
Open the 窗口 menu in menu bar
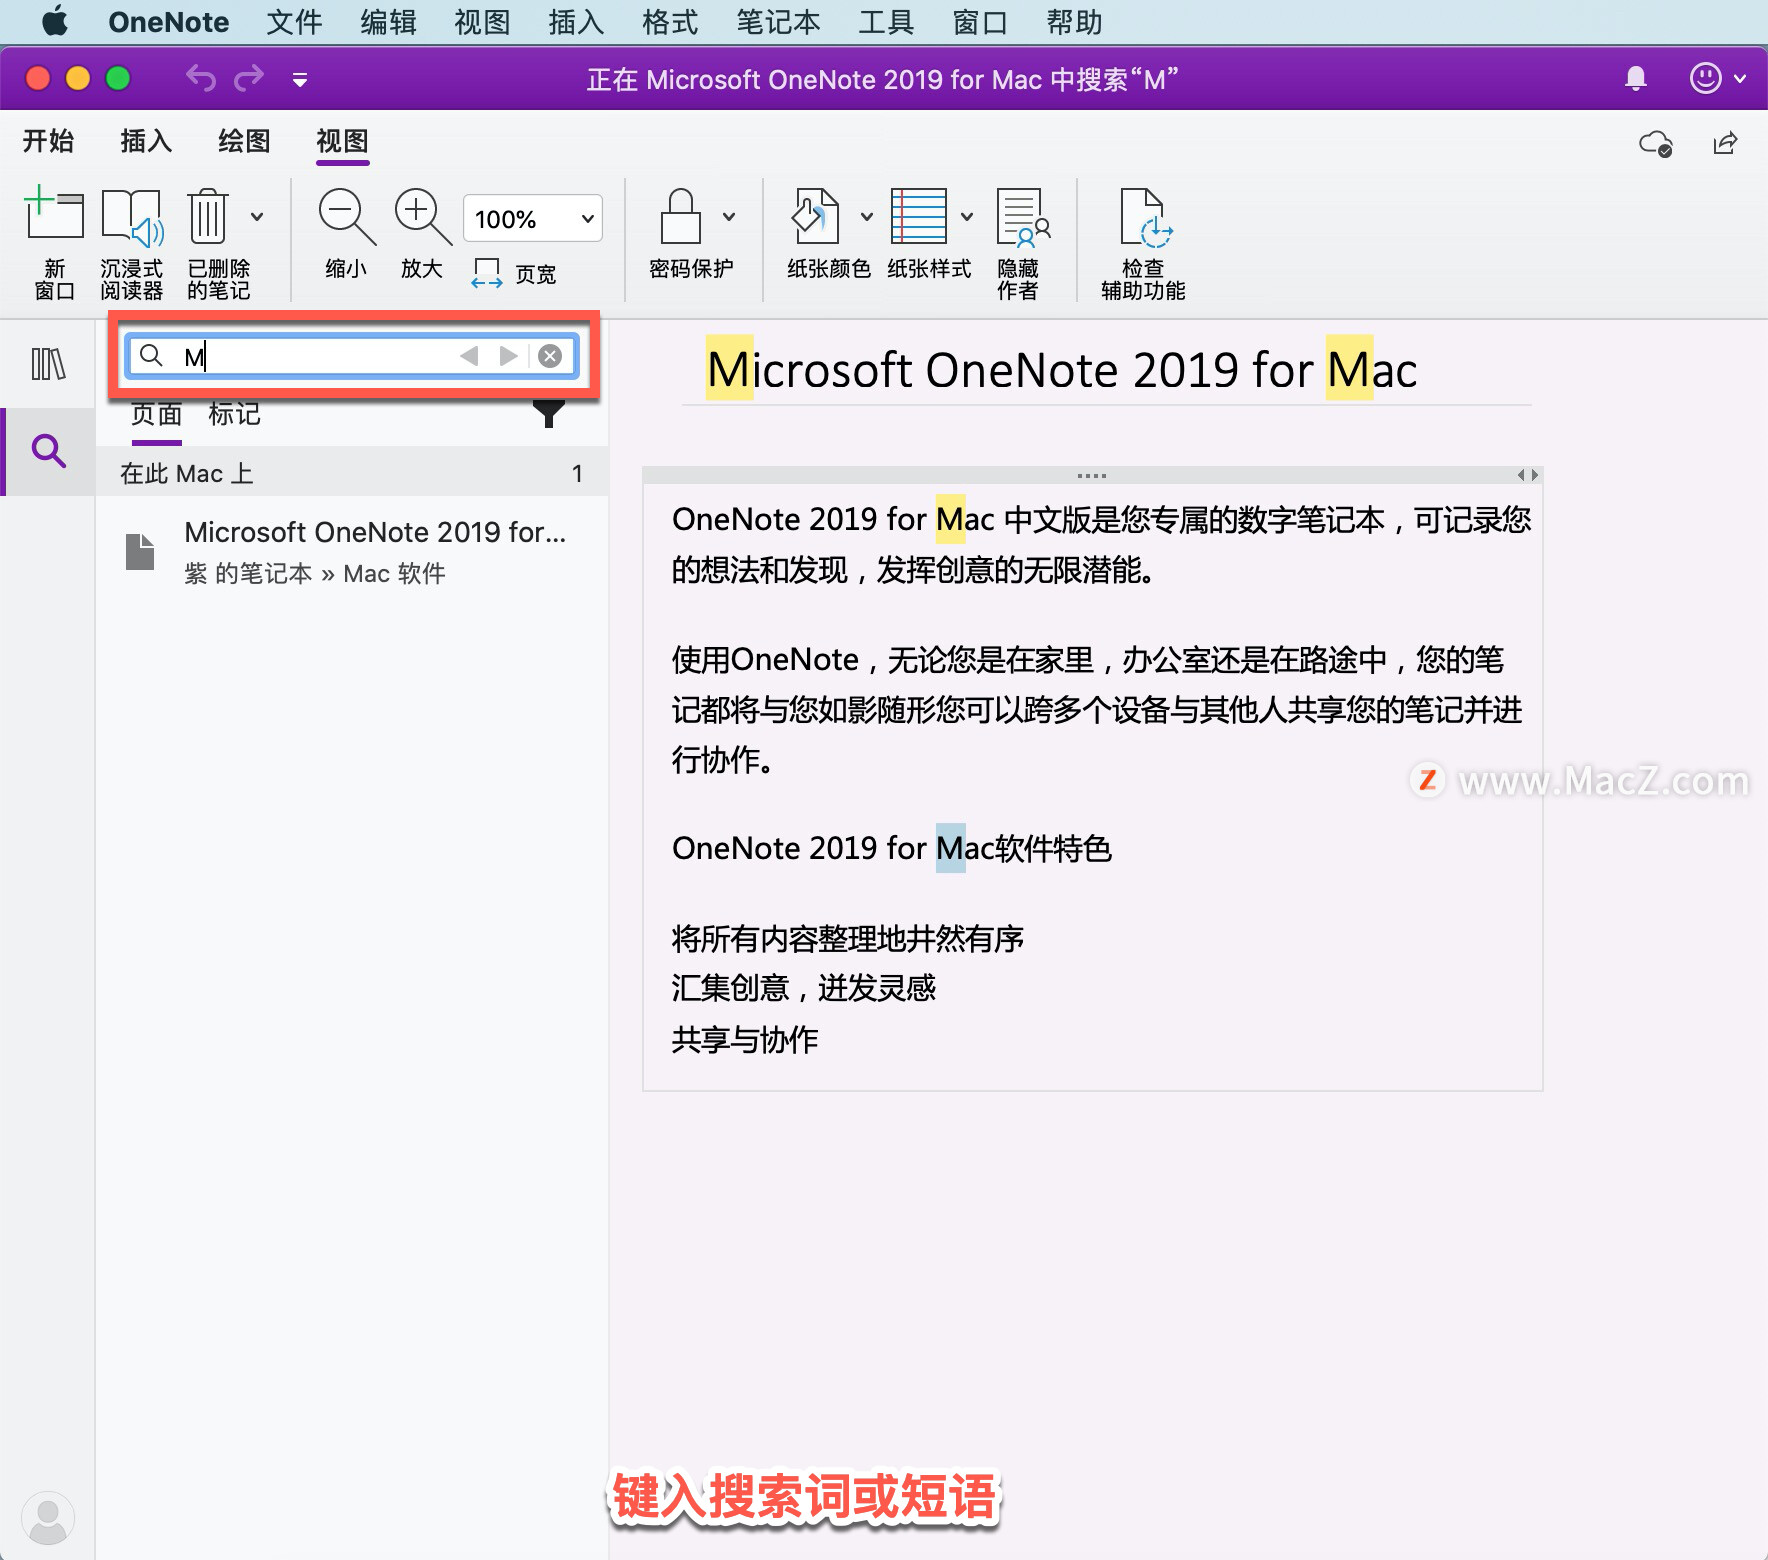coord(980,22)
